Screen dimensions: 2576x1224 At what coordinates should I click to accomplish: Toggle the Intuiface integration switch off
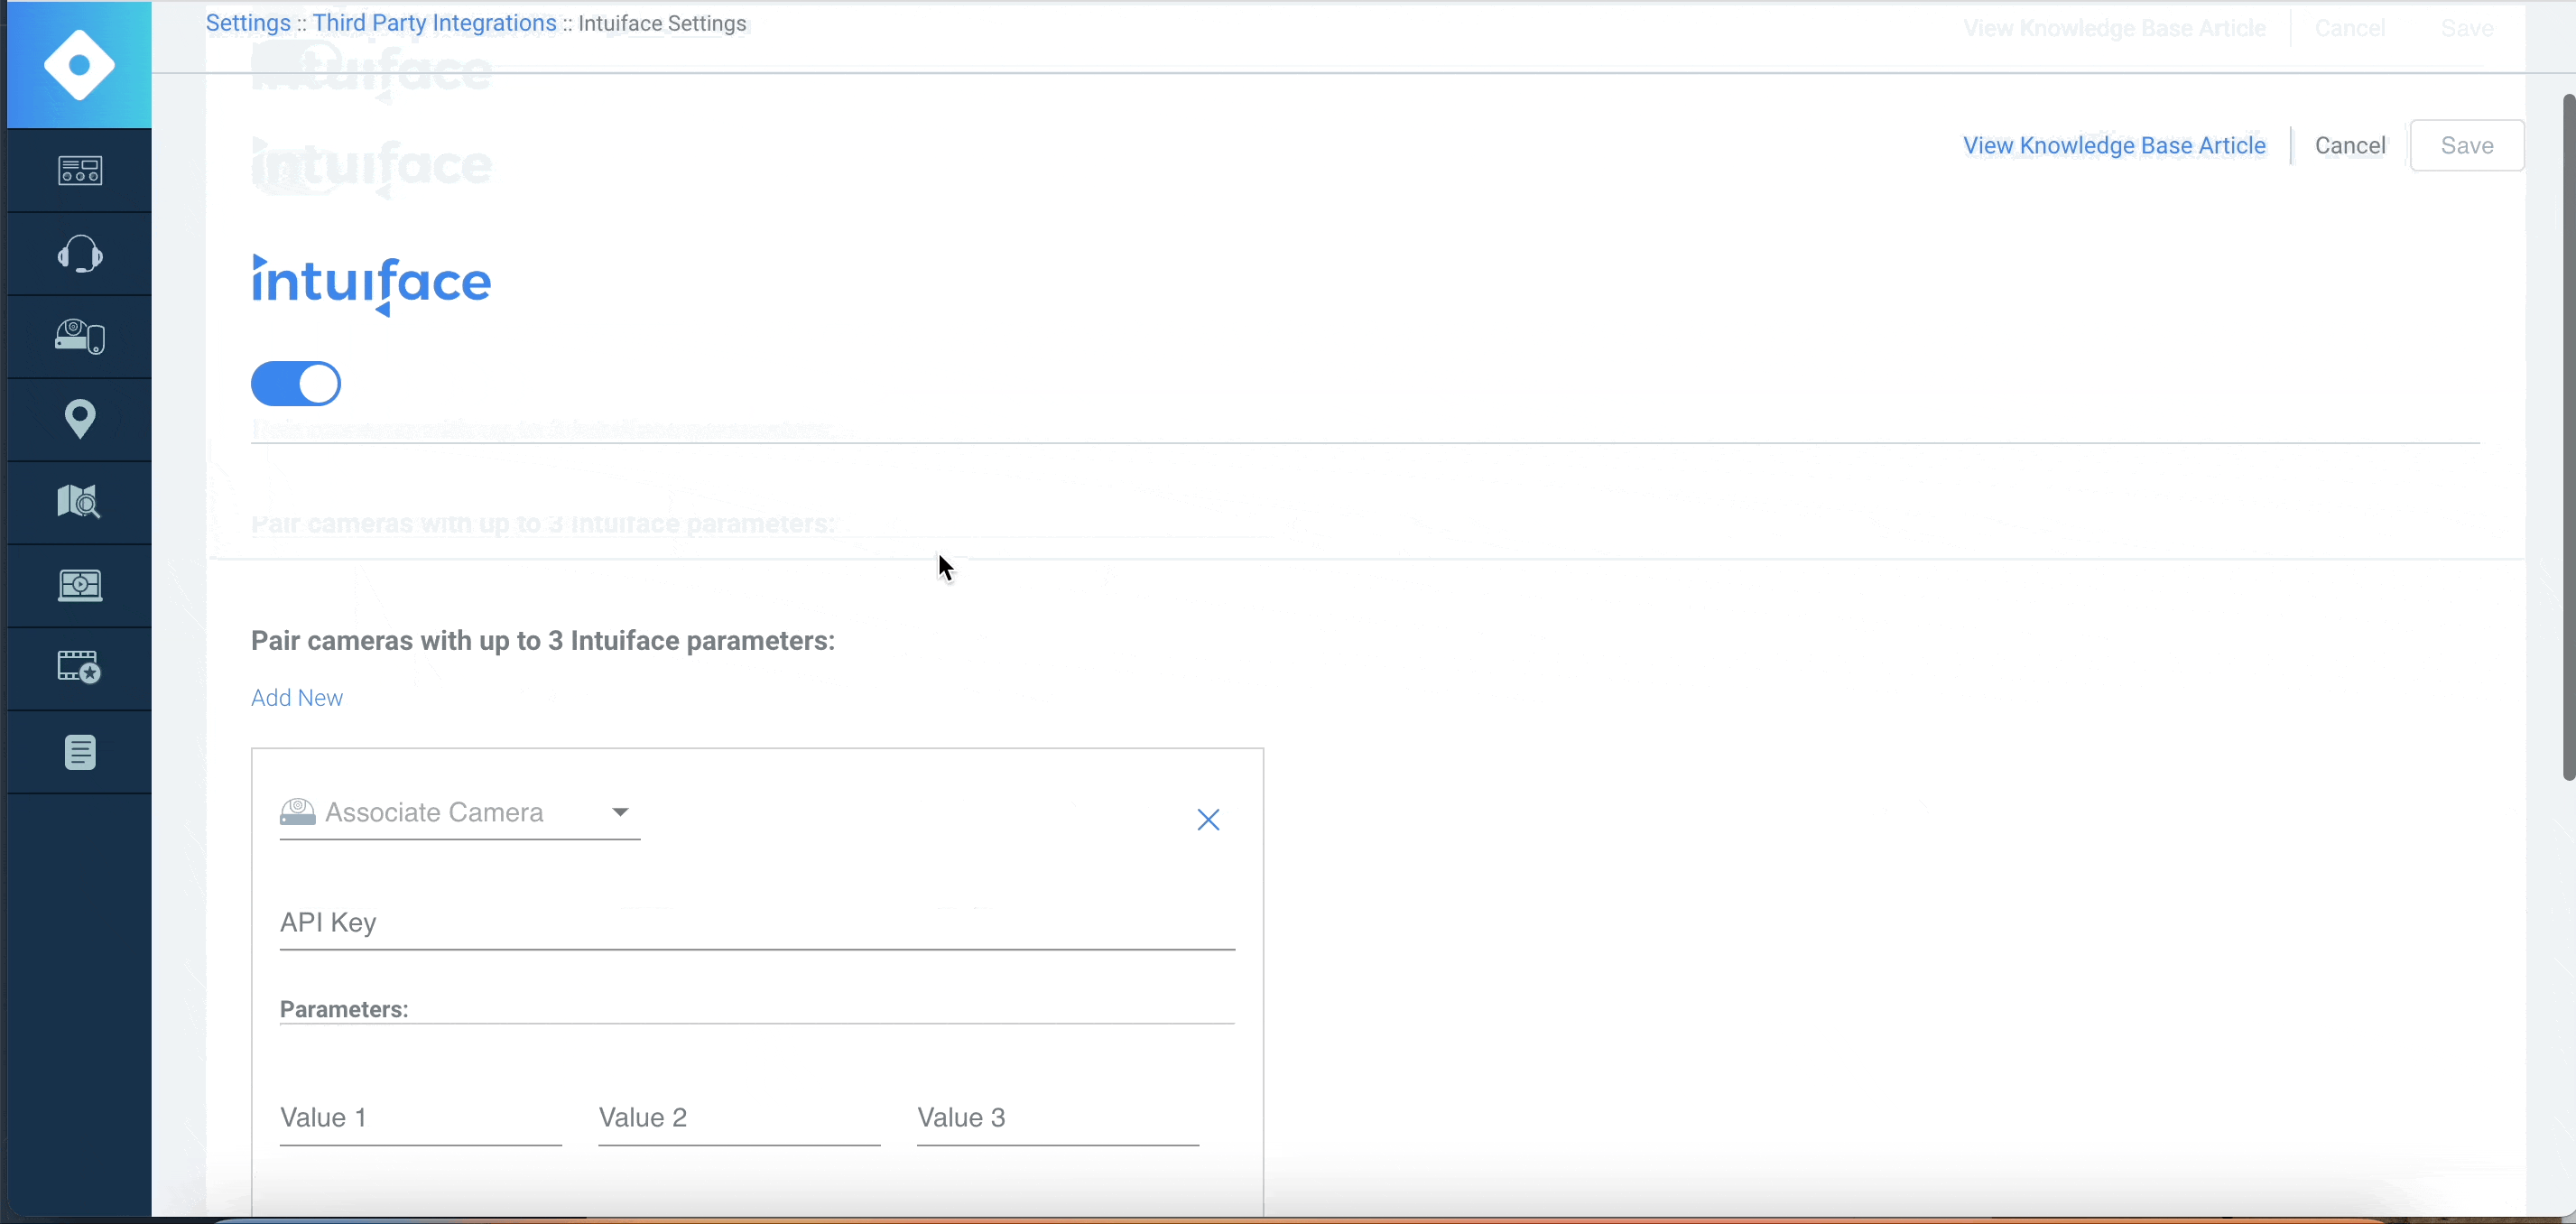click(296, 384)
